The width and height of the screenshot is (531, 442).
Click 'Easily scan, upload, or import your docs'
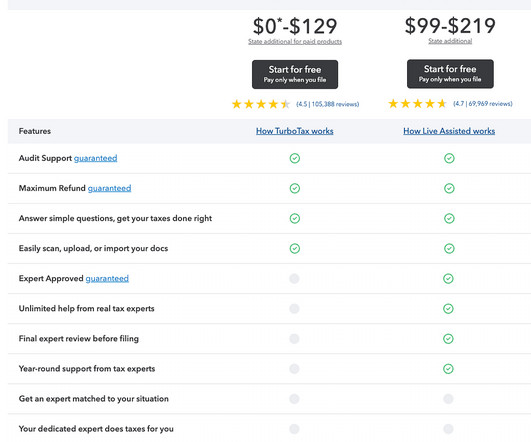tap(93, 249)
